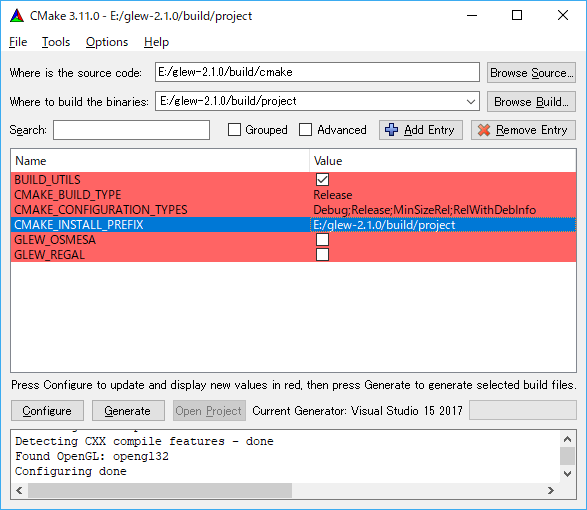The height and width of the screenshot is (510, 587).
Task: Click the blue plus icon of Add Entry
Action: (392, 130)
